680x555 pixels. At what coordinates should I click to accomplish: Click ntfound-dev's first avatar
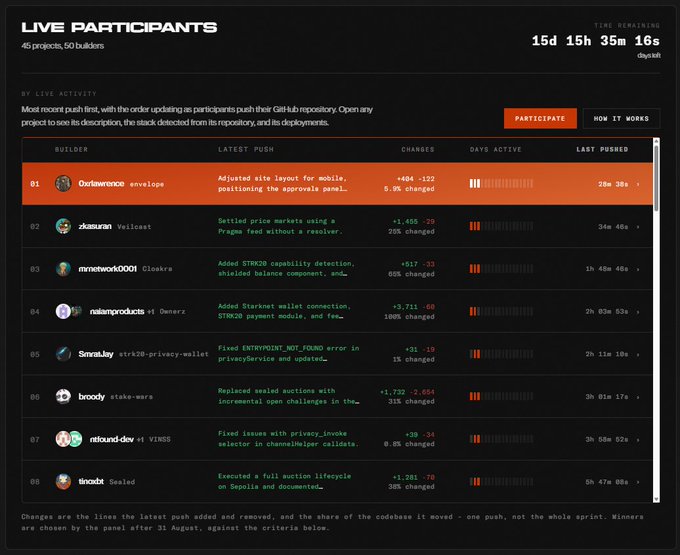pyautogui.click(x=63, y=439)
